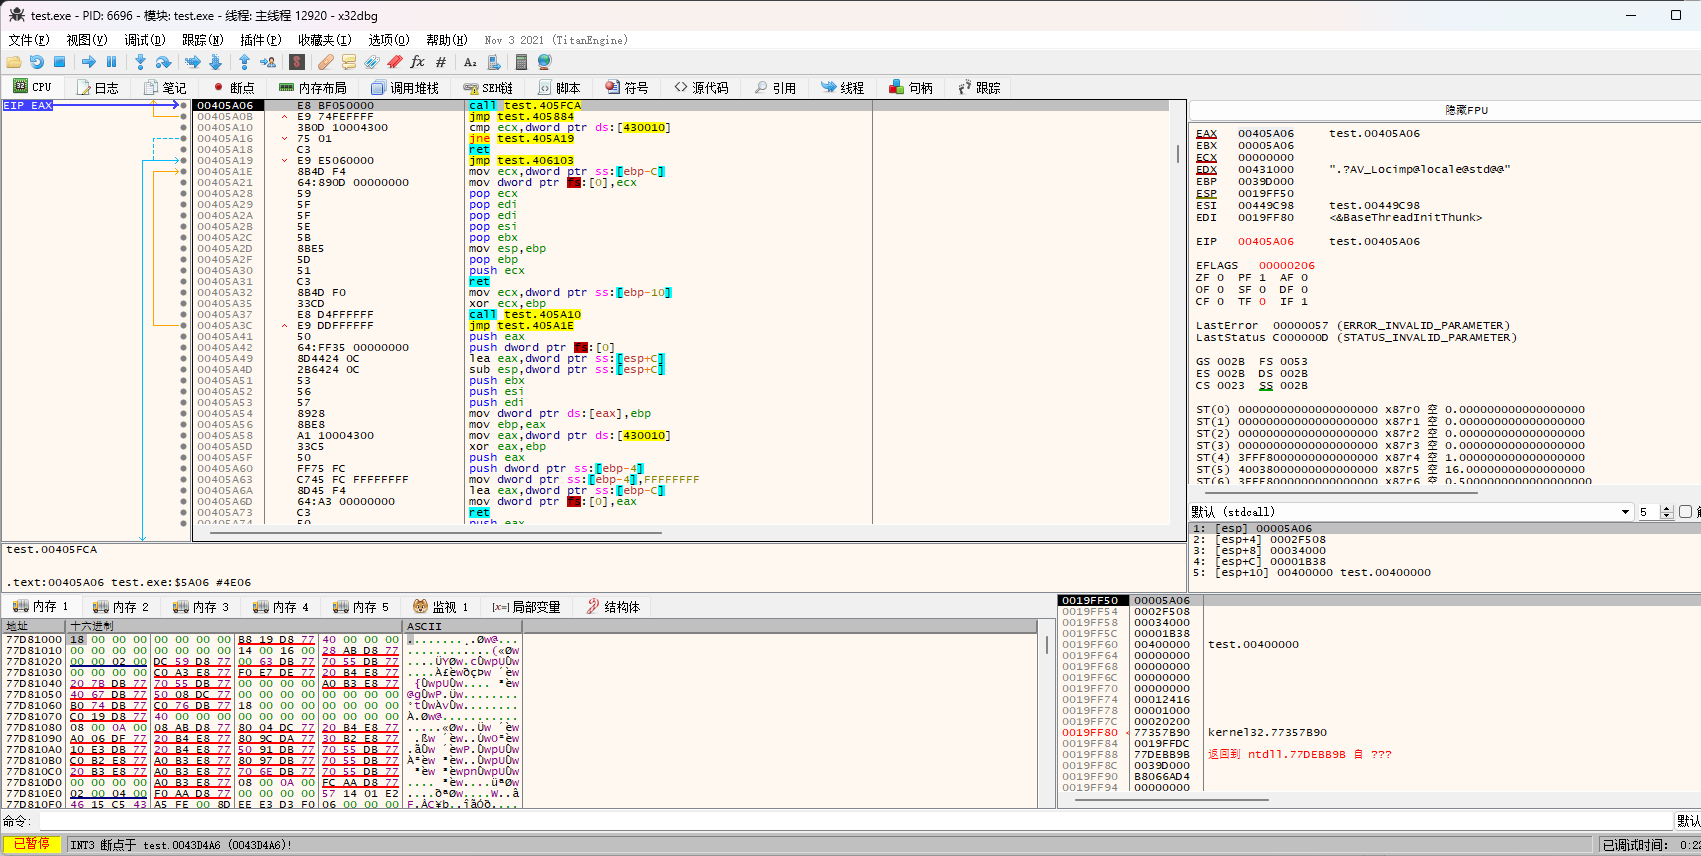The width and height of the screenshot is (1701, 856).
Task: Run the program with the arrow icon
Action: [88, 62]
